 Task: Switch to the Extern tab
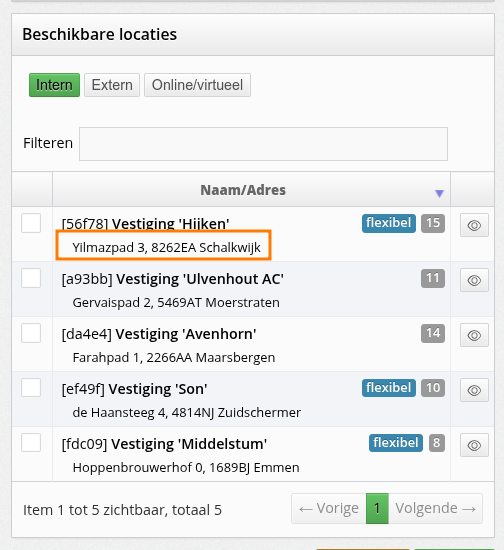[x=112, y=85]
